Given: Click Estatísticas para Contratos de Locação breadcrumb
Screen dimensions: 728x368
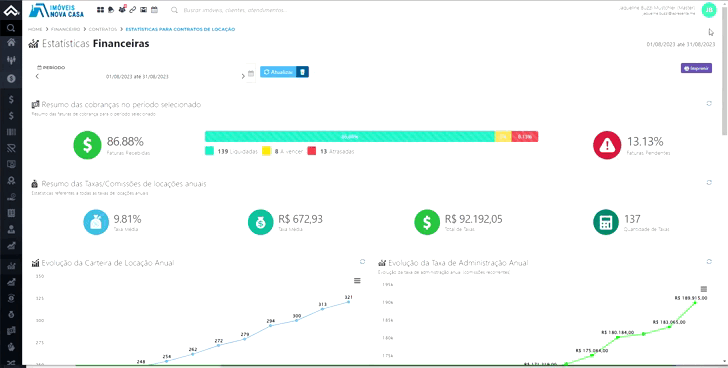Looking at the screenshot, I should (x=180, y=29).
